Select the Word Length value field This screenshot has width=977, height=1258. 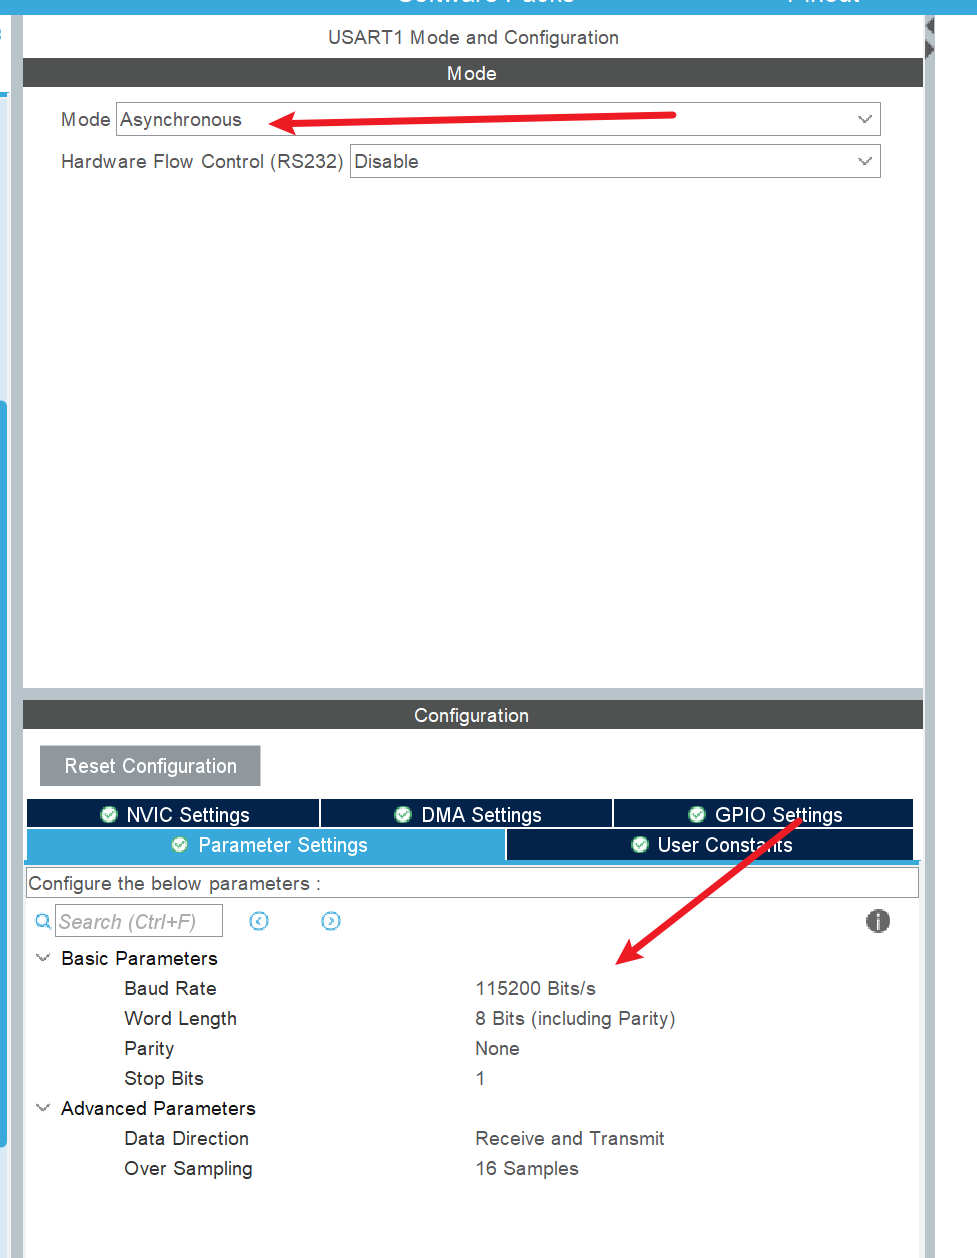pyautogui.click(x=575, y=1019)
